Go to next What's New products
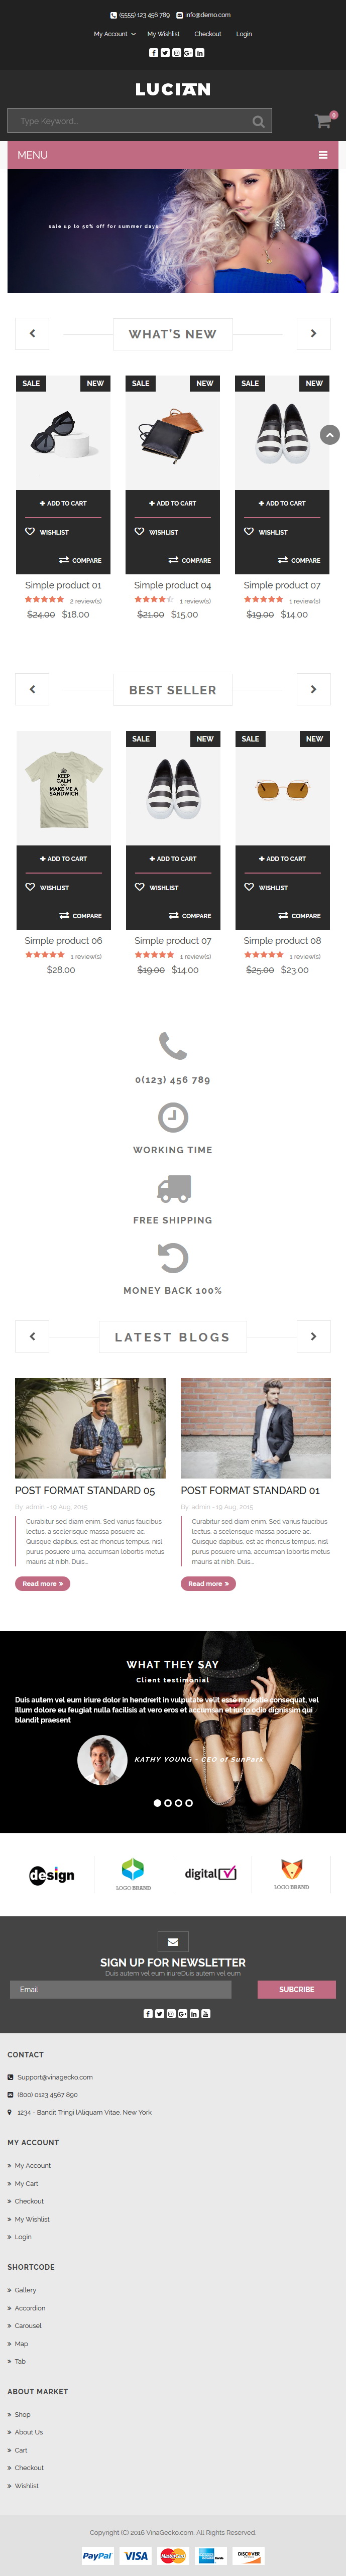 pyautogui.click(x=313, y=334)
